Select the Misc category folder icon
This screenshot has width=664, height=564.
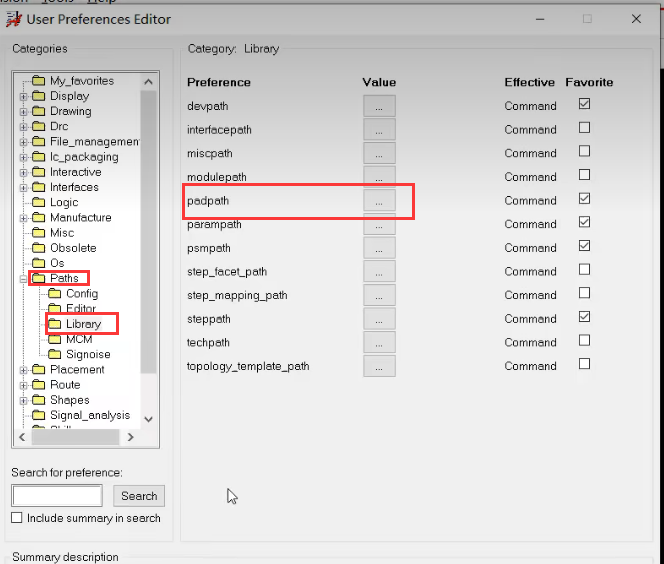point(39,233)
